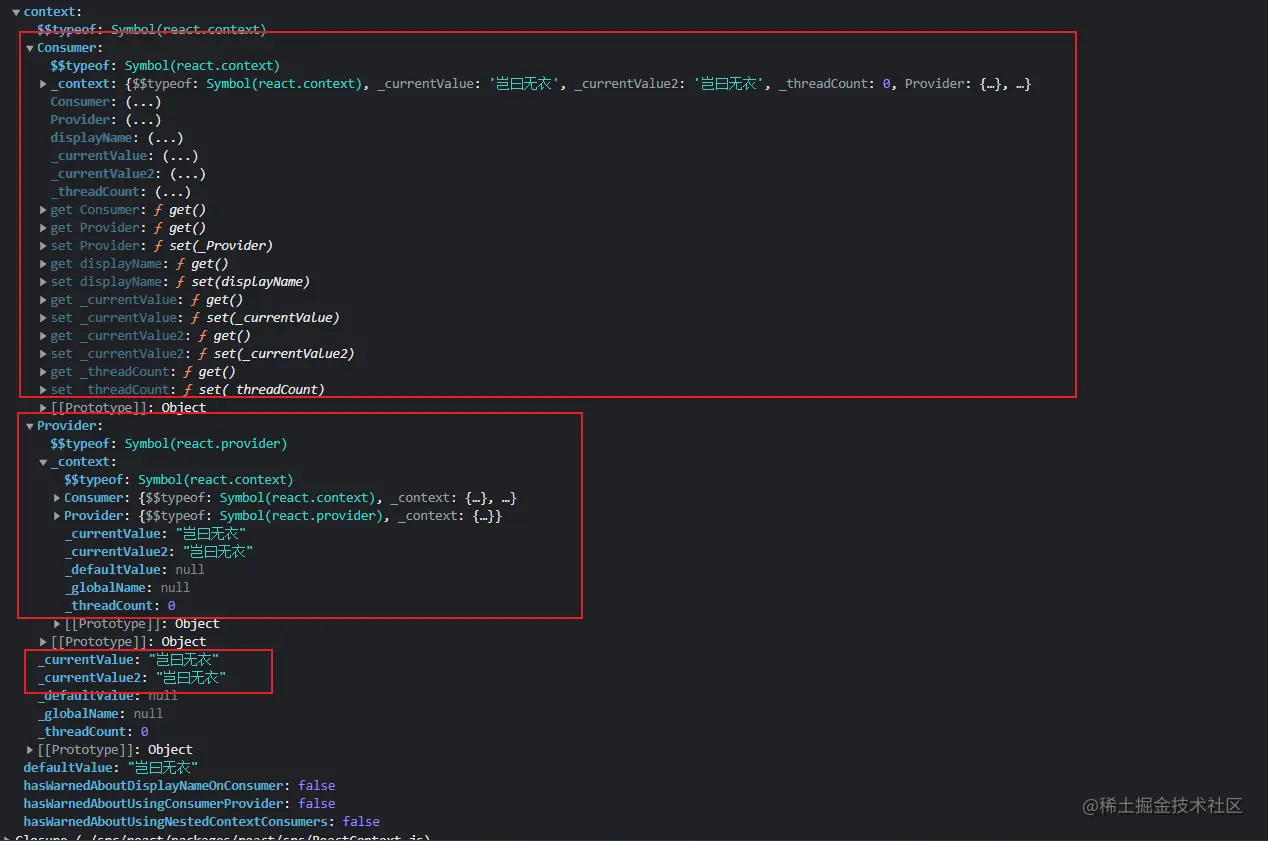Expand [[Prototype]] directly above defaultValue row

(x=30, y=750)
